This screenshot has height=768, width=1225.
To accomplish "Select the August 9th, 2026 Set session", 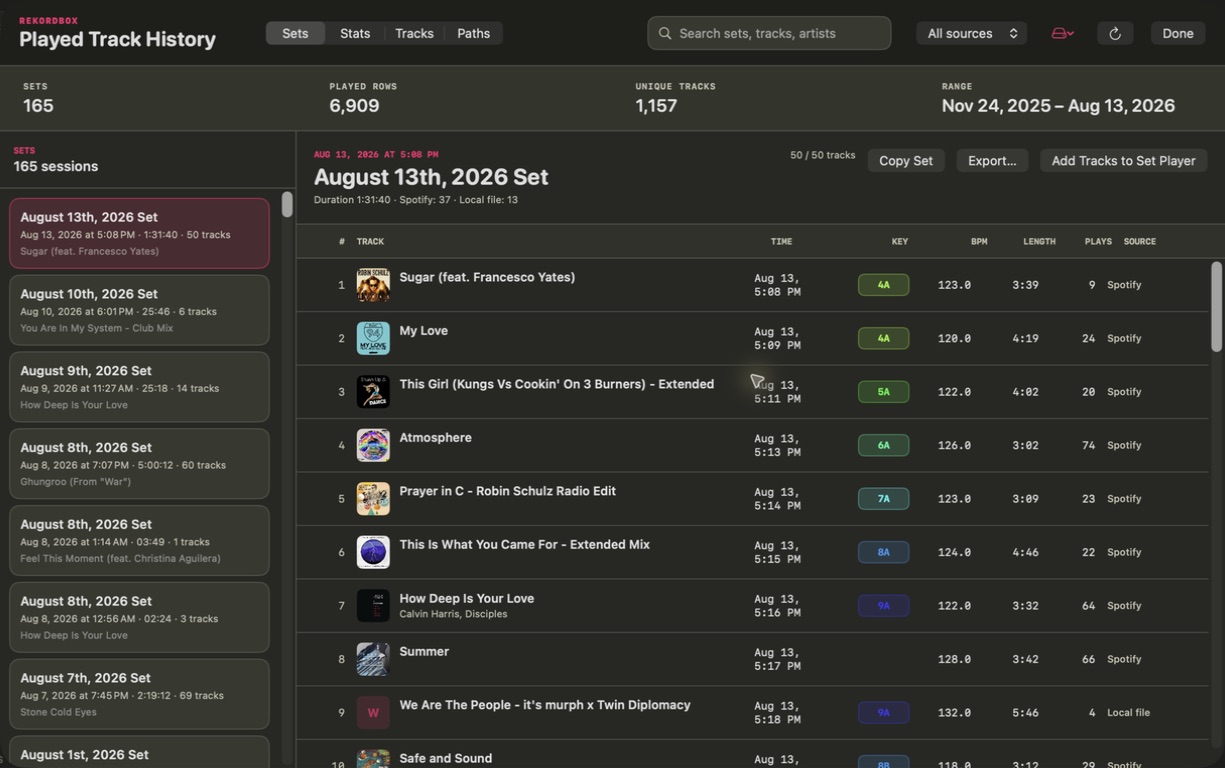I will (139, 387).
